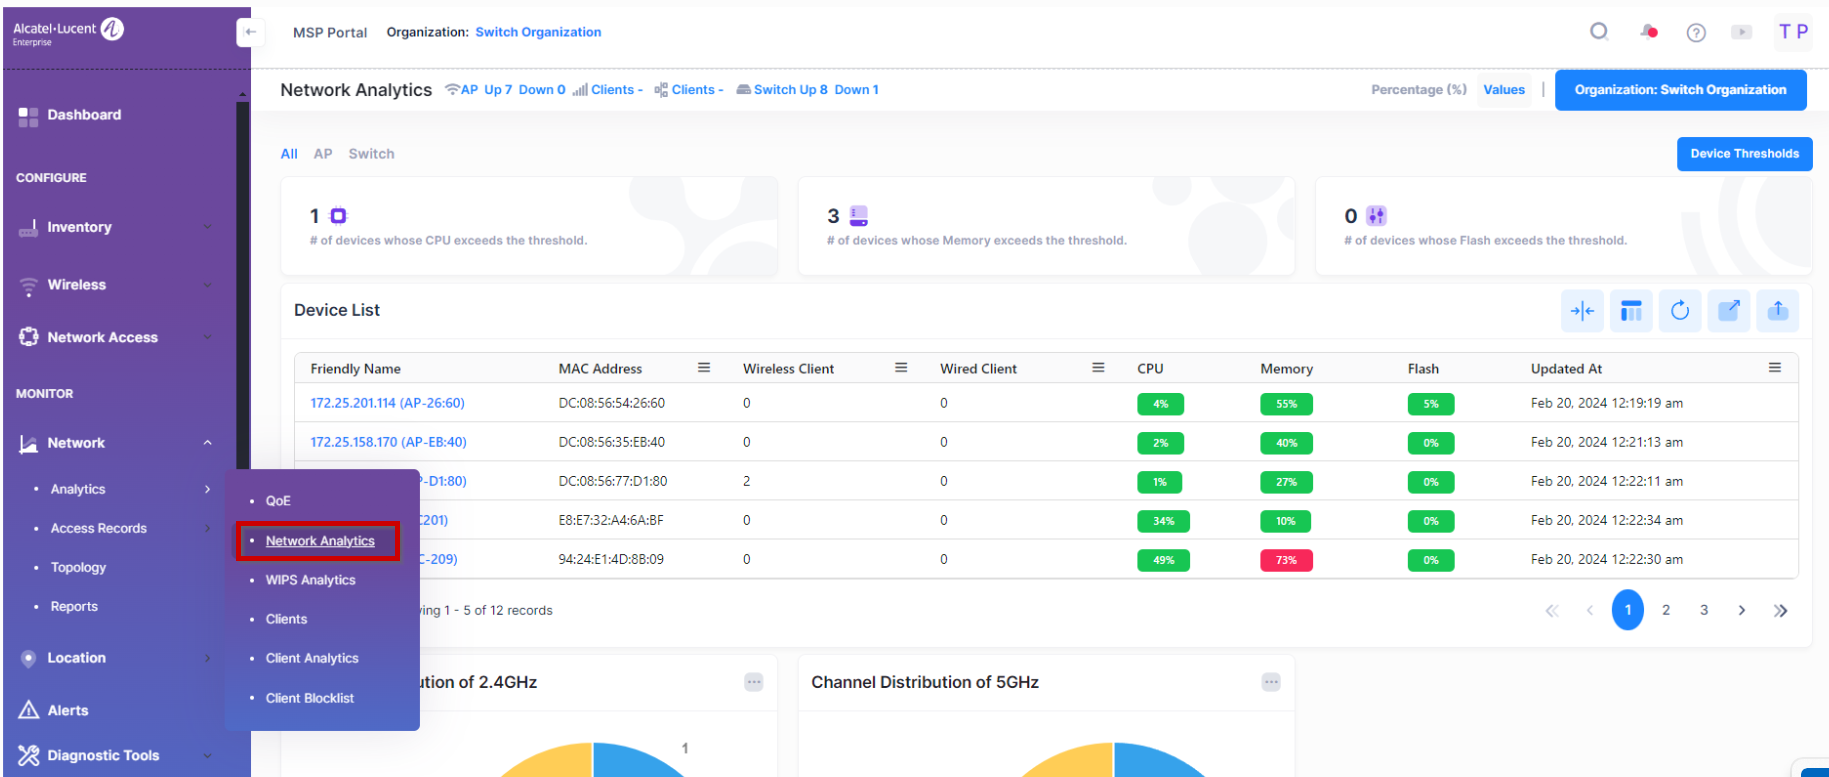Open the TP user profile avatar
The height and width of the screenshot is (777, 1829).
click(x=1793, y=32)
